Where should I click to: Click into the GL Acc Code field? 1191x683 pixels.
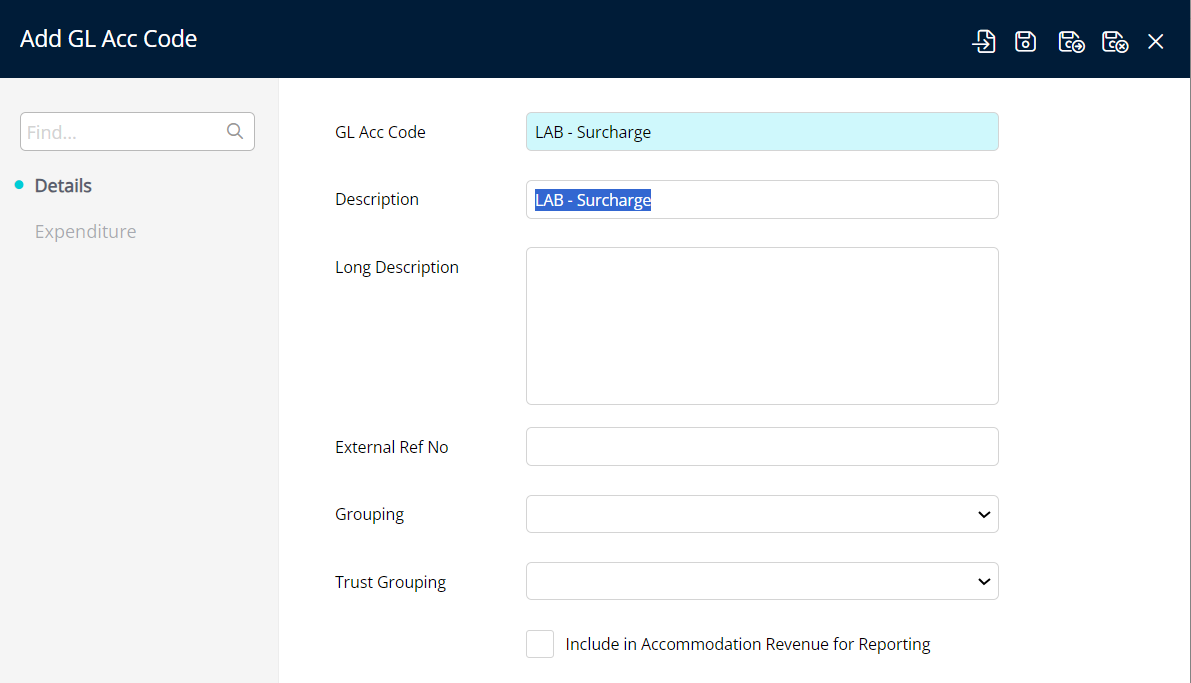click(x=761, y=132)
